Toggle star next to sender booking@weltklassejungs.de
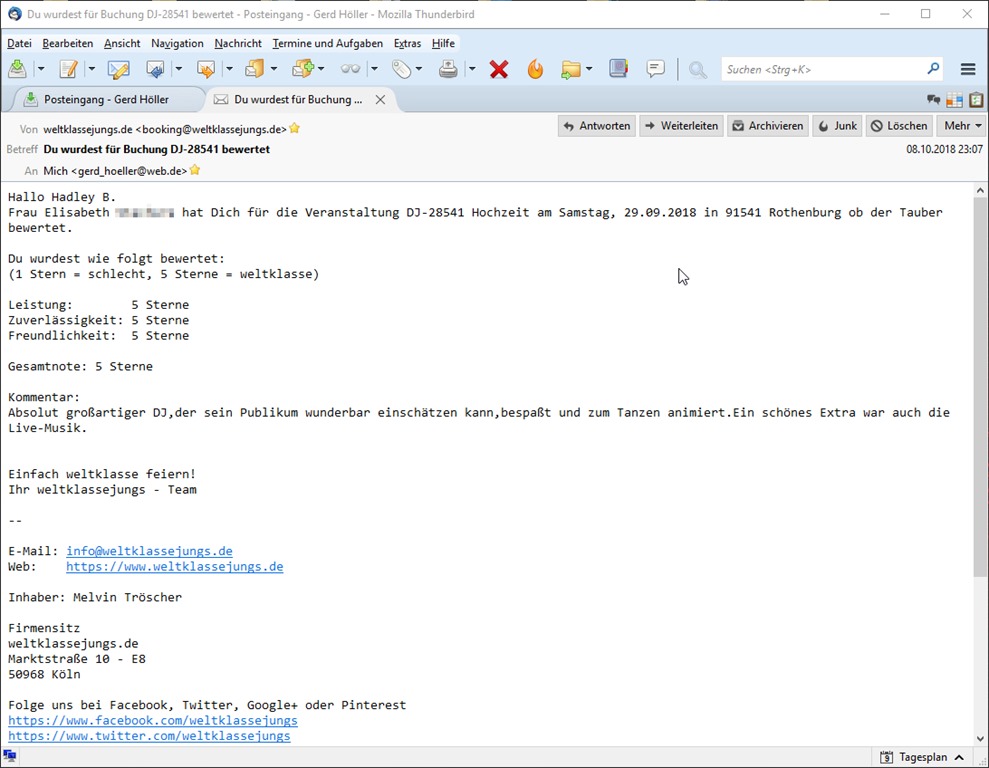This screenshot has width=989, height=768. 295,129
